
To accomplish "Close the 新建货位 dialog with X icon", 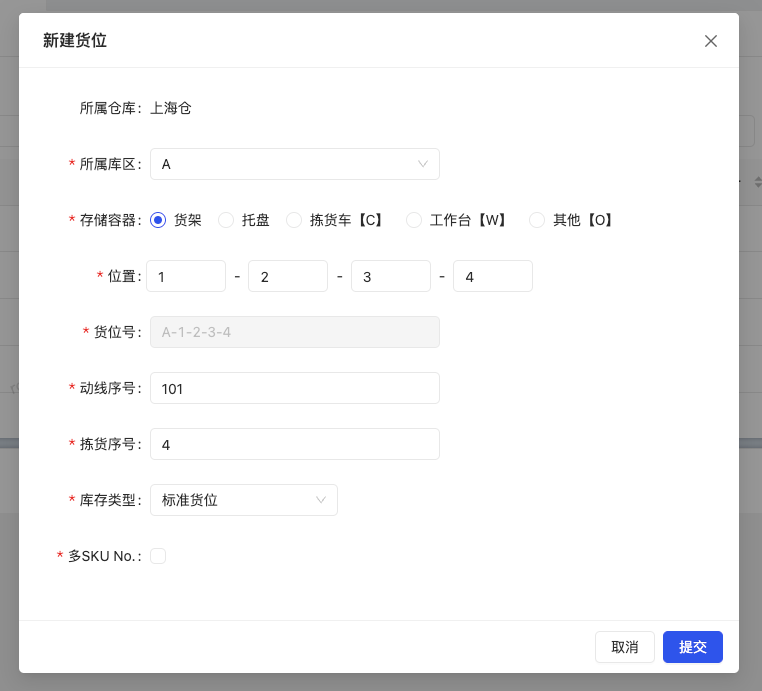I will click(711, 41).
